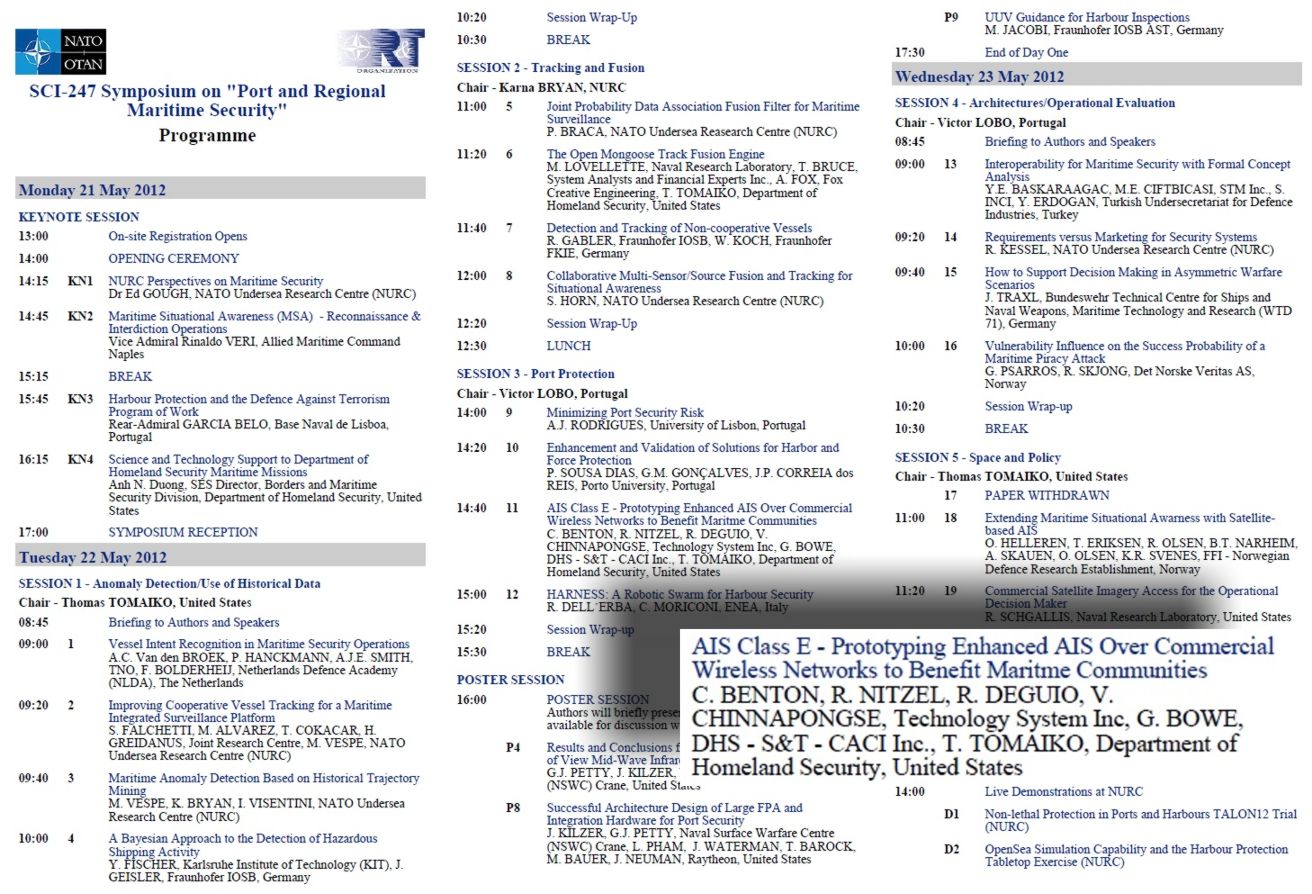Open 'Improving Cooperative Vessel Tracking' paper link
The height and width of the screenshot is (894, 1312).
[x=248, y=712]
